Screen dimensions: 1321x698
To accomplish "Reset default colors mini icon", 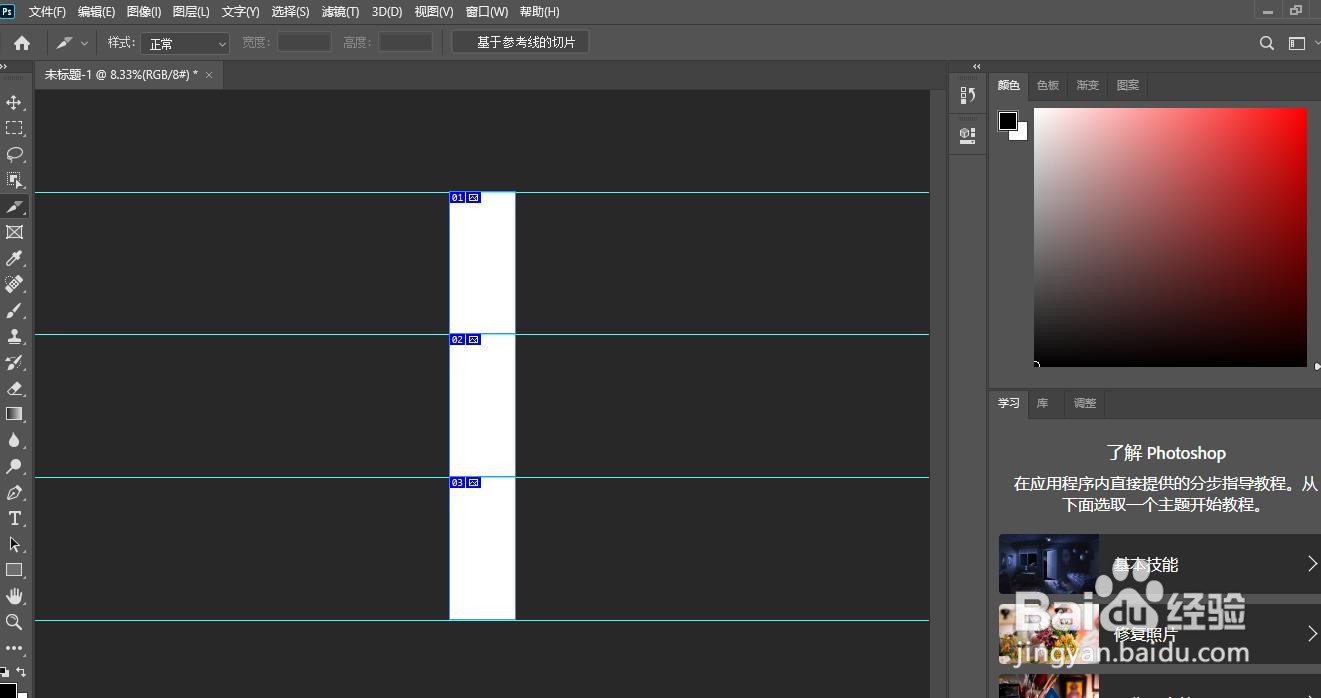I will [4, 672].
